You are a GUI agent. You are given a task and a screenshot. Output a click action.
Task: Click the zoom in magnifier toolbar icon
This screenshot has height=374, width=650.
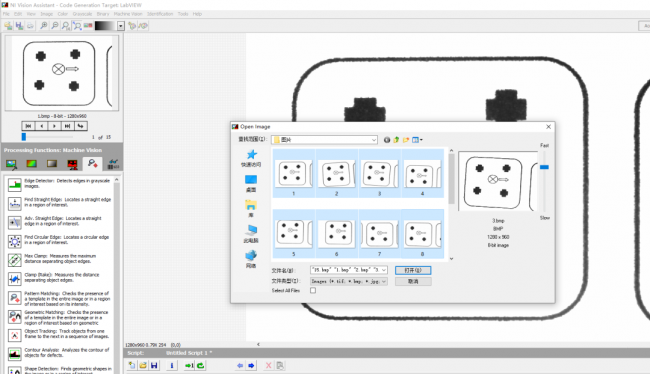[43, 26]
